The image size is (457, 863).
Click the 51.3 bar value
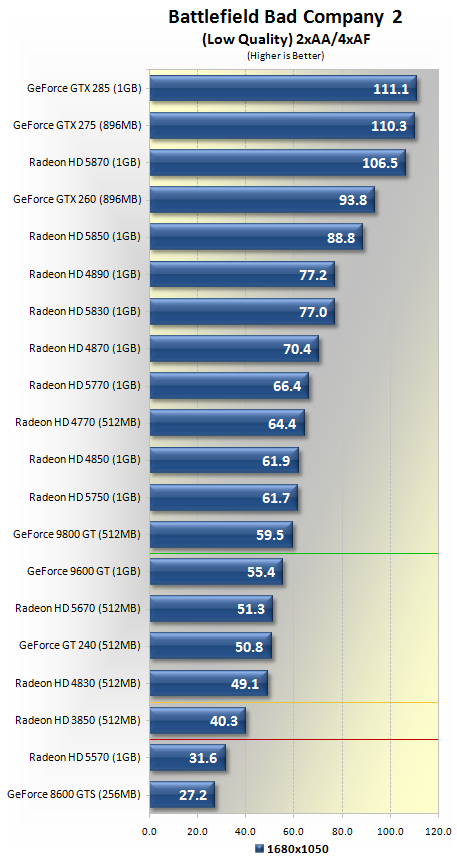pyautogui.click(x=251, y=609)
